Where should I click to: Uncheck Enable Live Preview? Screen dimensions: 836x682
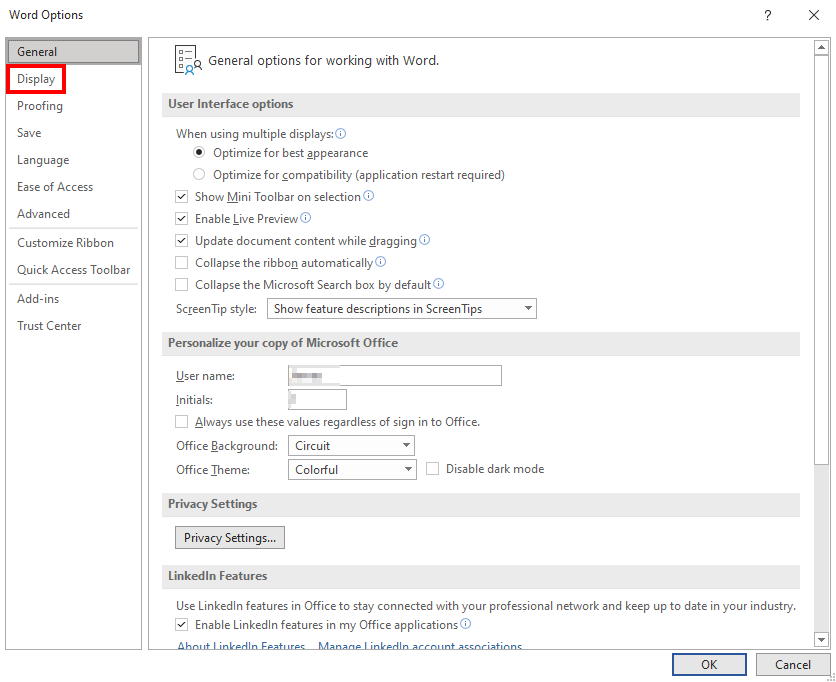[x=182, y=219]
